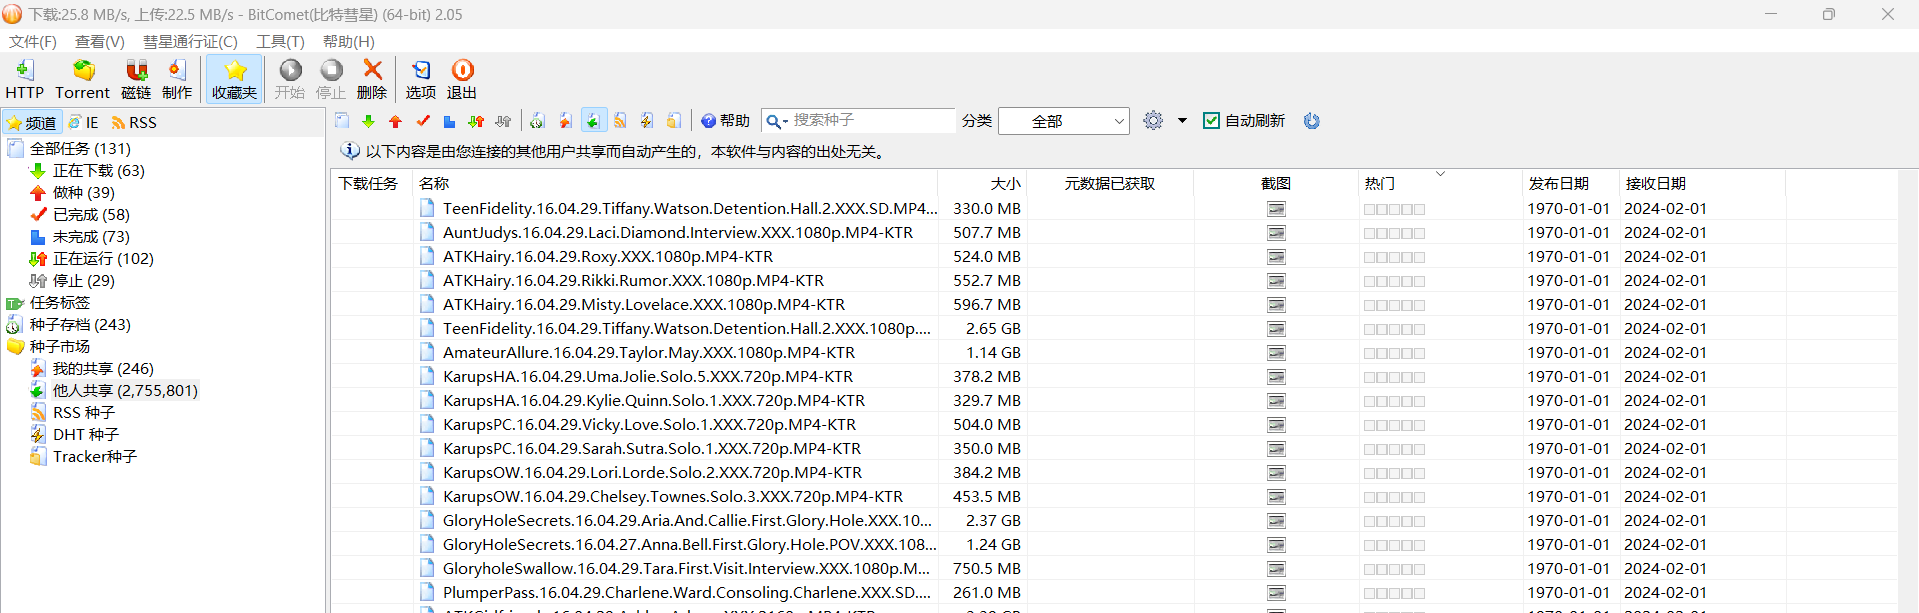1919x613 pixels.
Task: Select 停止 (29) in the tree
Action: coord(84,280)
